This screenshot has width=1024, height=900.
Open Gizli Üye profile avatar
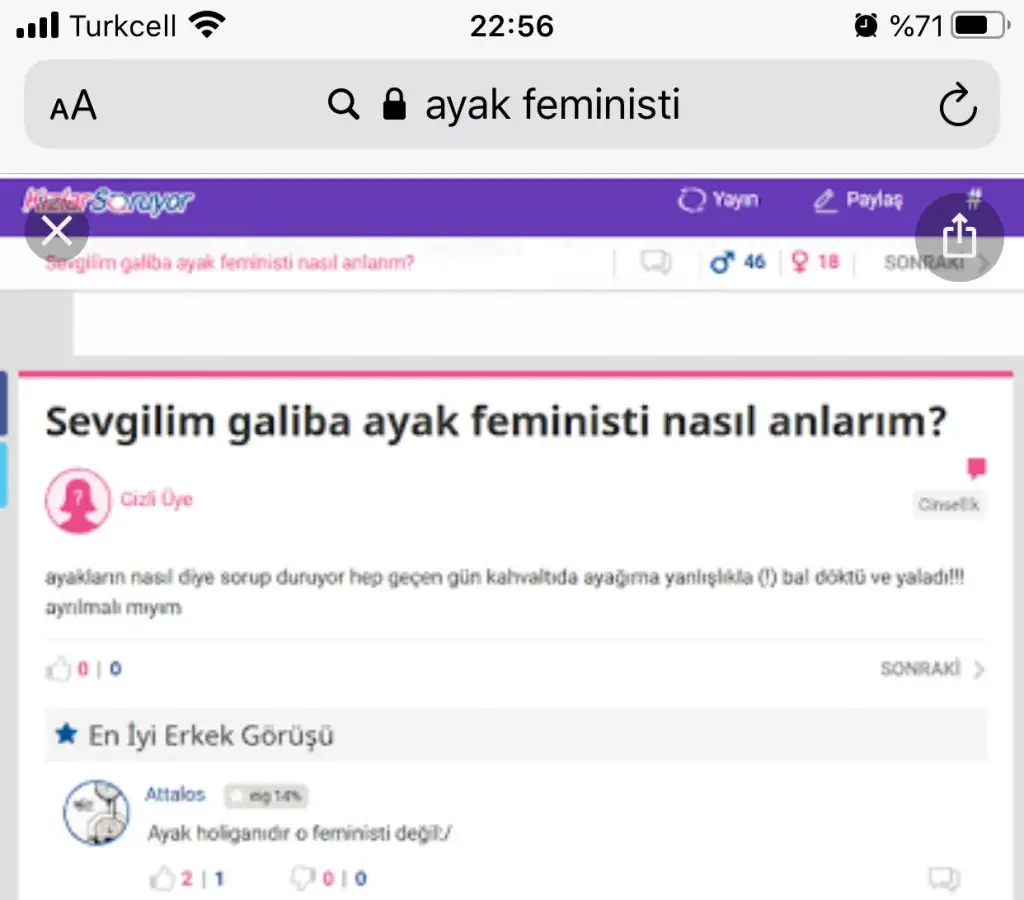(78, 500)
